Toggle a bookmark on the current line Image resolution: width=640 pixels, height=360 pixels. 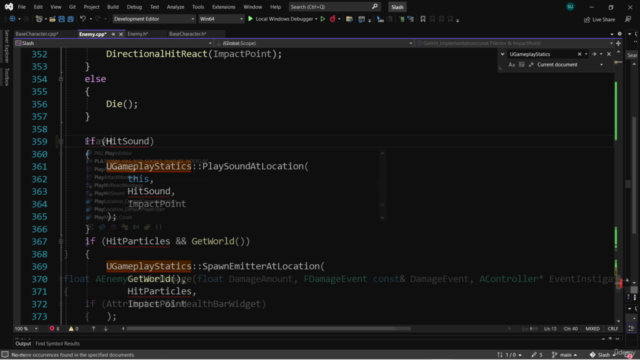tap(423, 19)
